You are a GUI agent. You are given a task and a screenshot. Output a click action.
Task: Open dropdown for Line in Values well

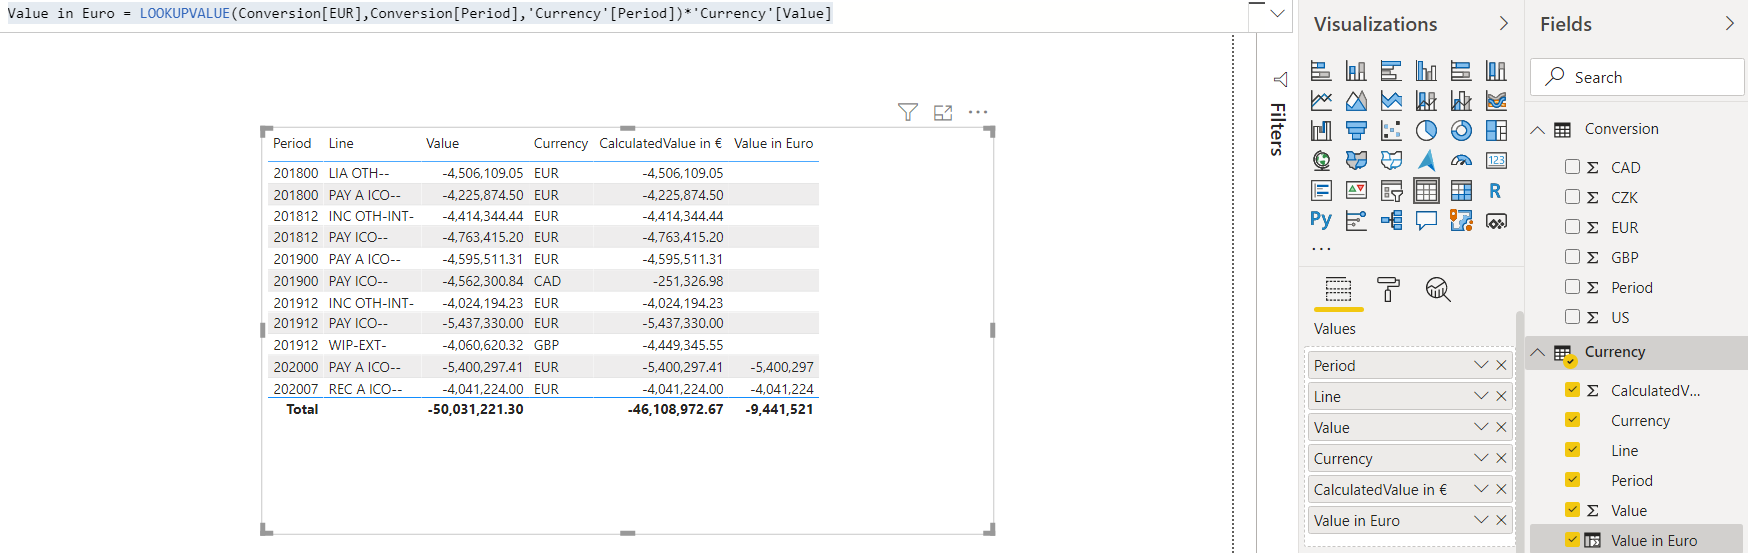pyautogui.click(x=1481, y=396)
